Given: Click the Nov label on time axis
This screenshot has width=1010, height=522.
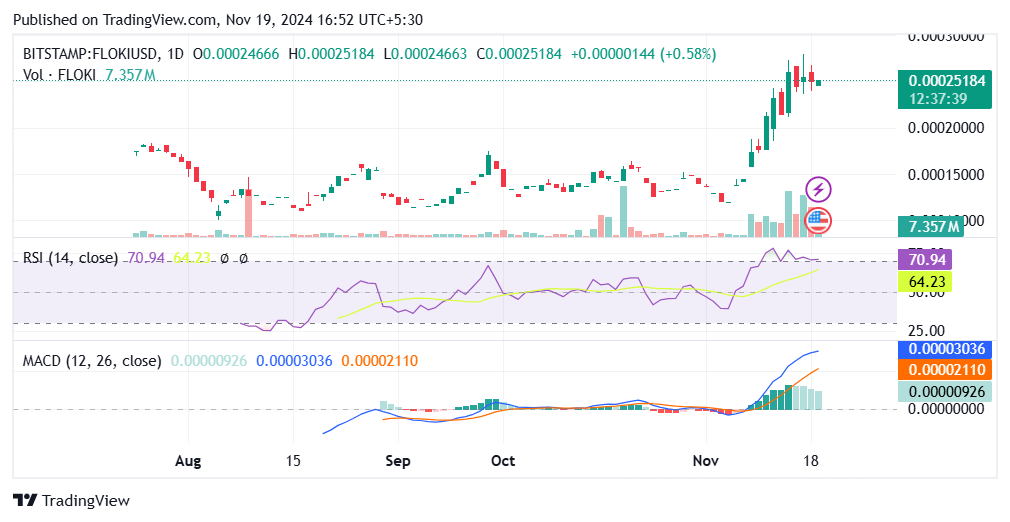Looking at the screenshot, I should tap(706, 461).
